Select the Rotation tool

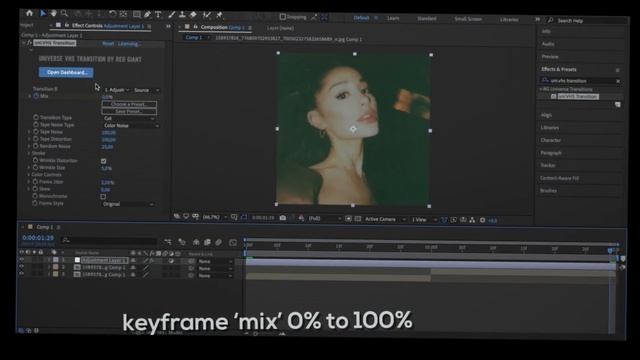tap(112, 14)
